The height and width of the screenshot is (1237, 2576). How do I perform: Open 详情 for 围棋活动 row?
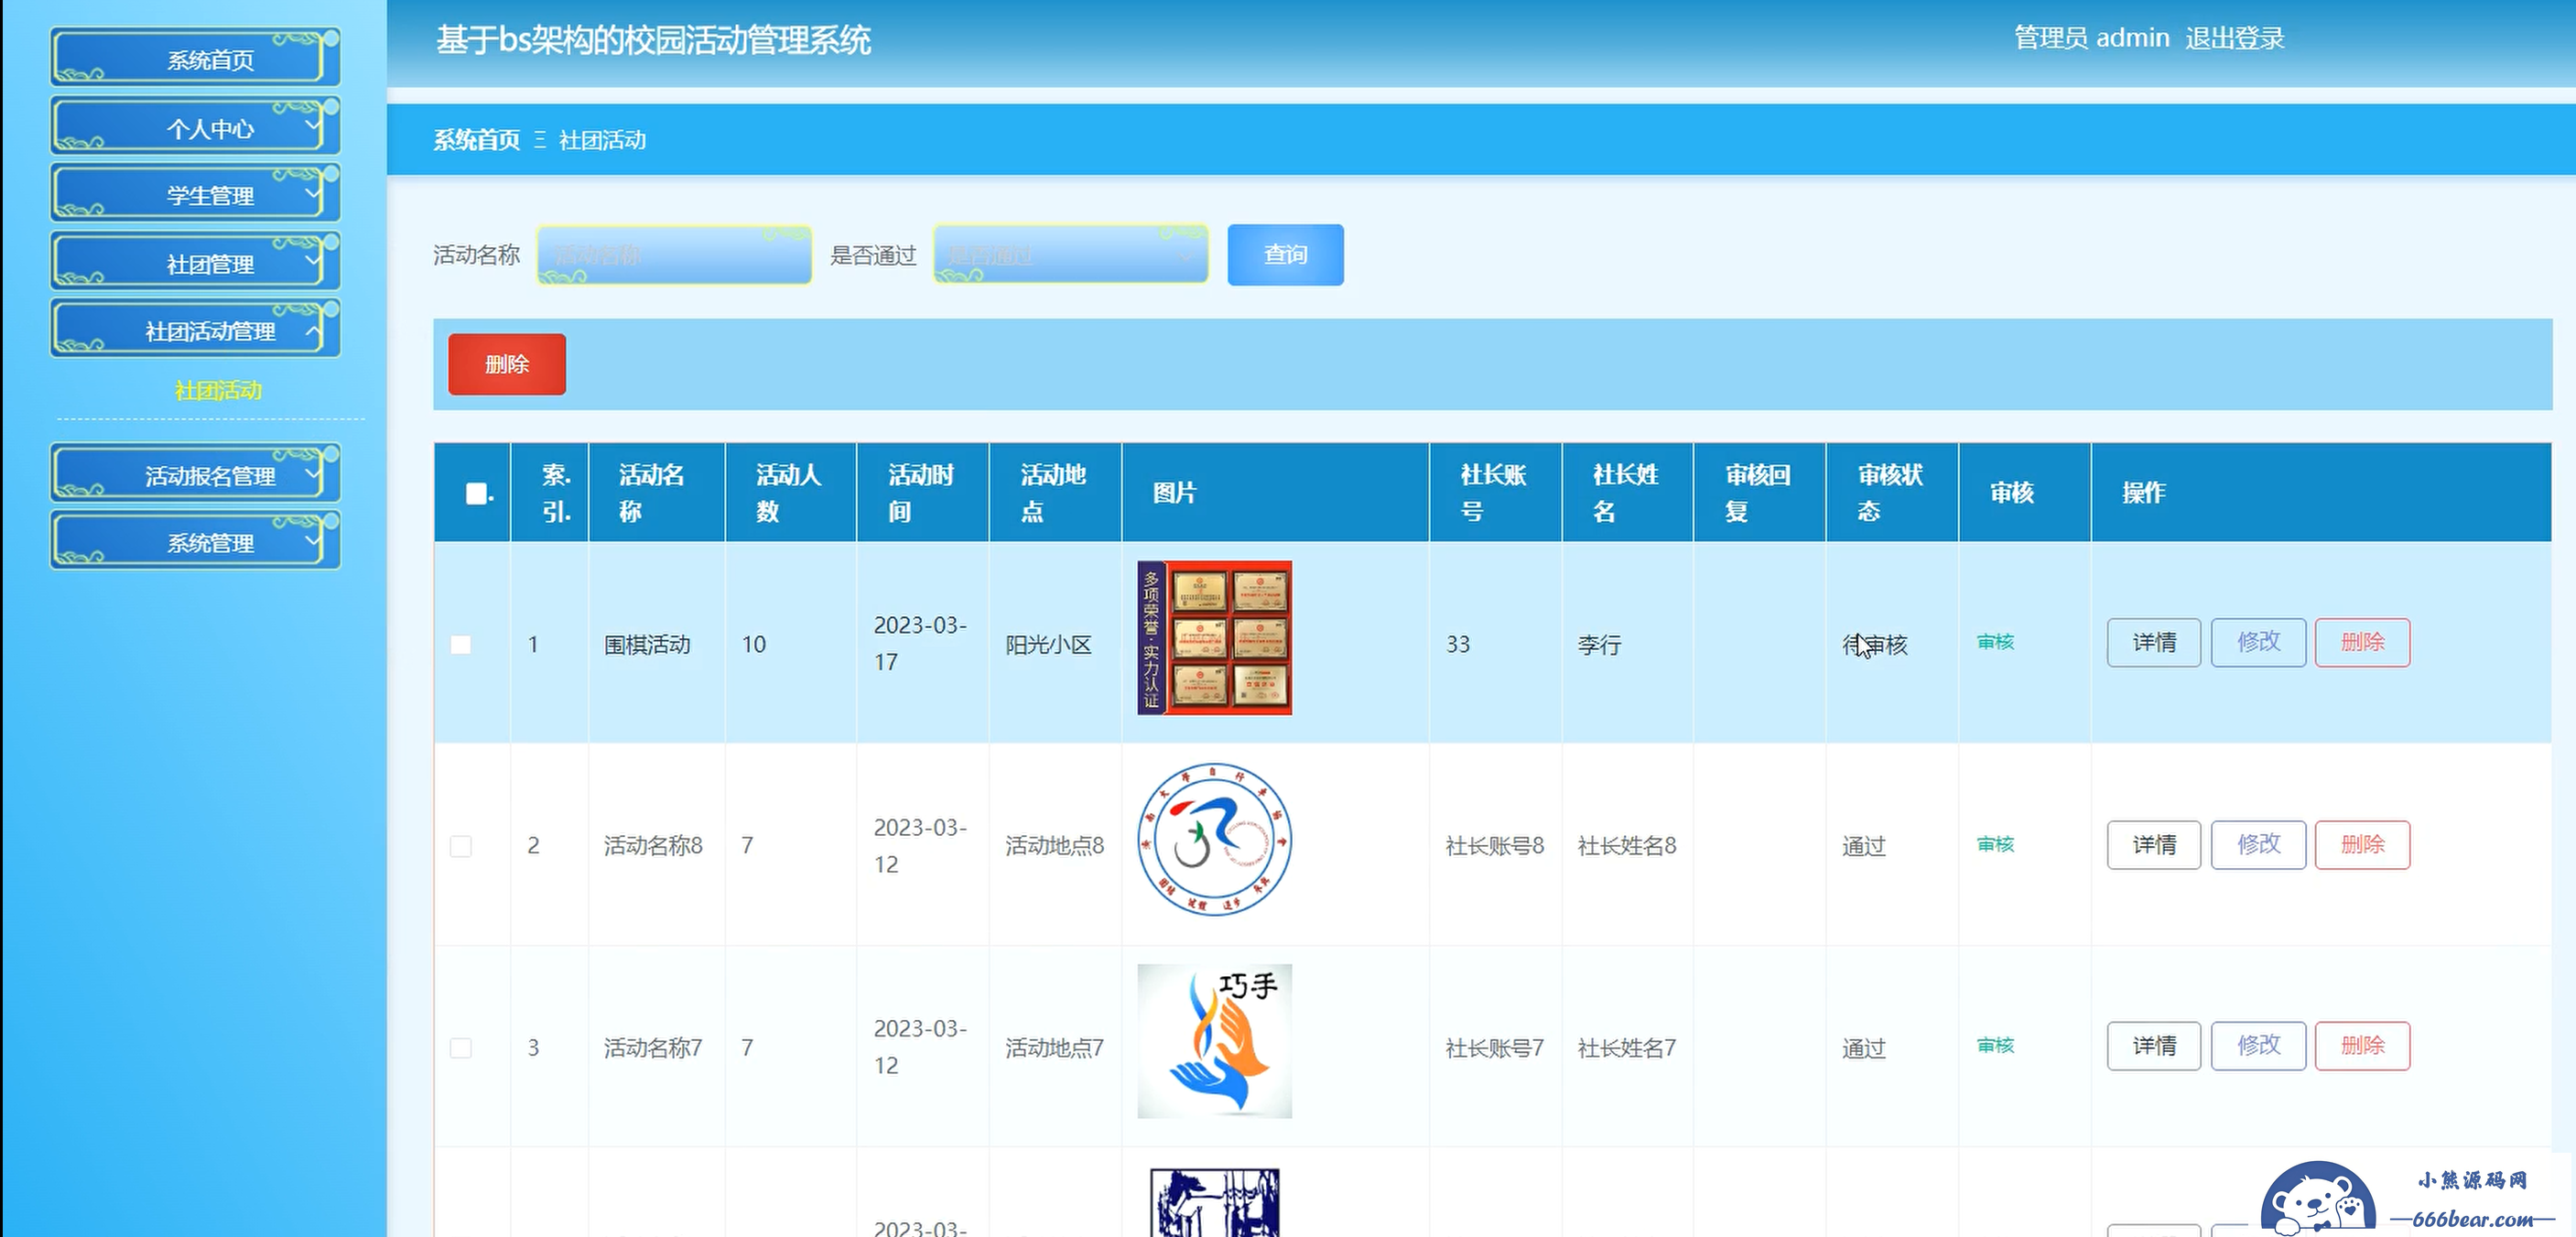point(2154,642)
